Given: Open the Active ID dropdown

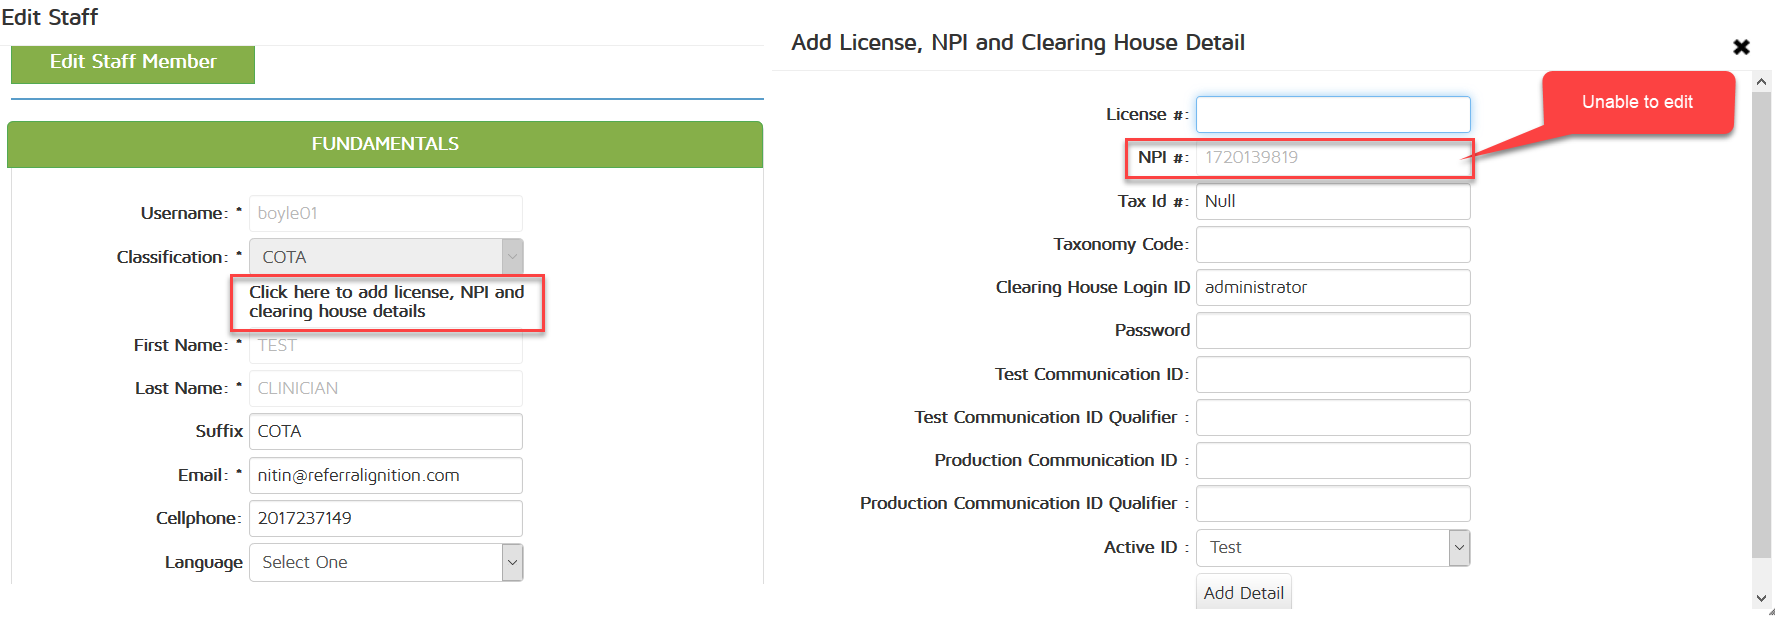Looking at the screenshot, I should [x=1333, y=547].
